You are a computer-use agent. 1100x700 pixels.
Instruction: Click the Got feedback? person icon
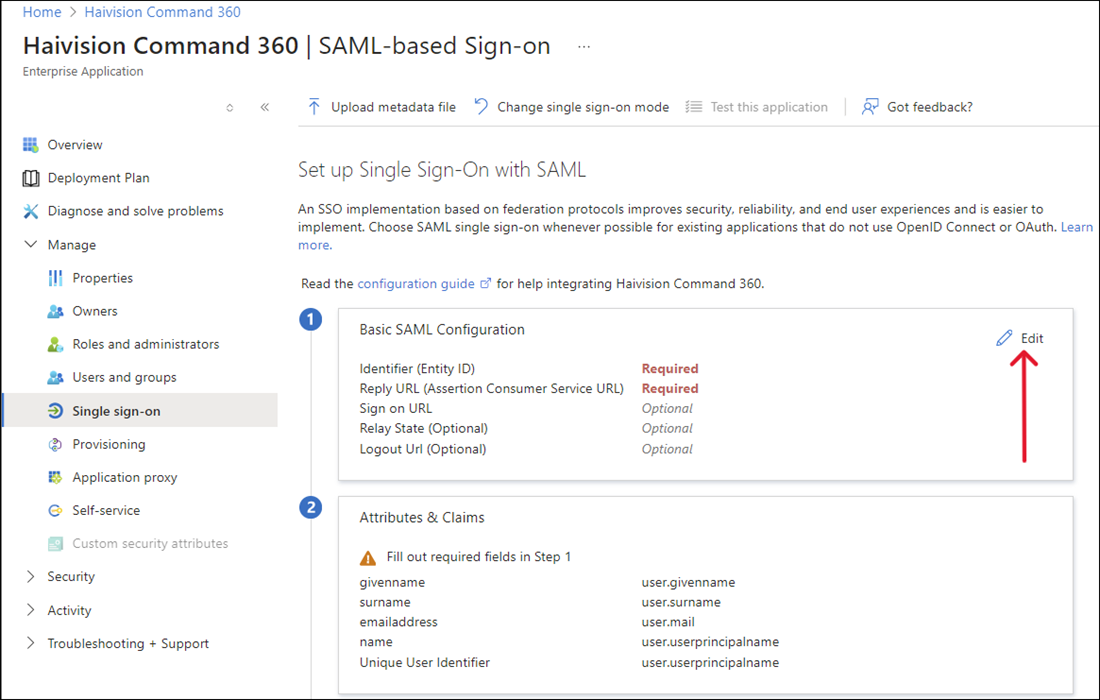pos(868,106)
